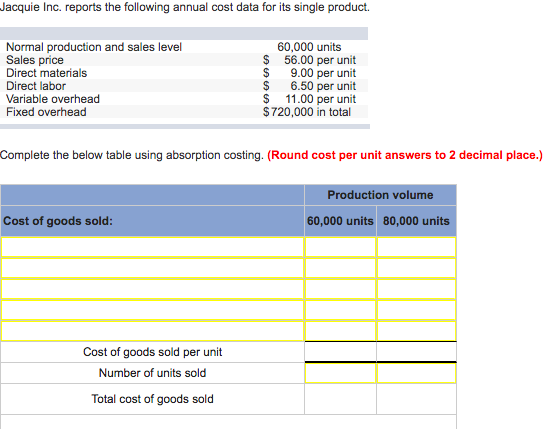The width and height of the screenshot is (549, 429).
Task: Click the red rounding instruction text
Action: 405,155
